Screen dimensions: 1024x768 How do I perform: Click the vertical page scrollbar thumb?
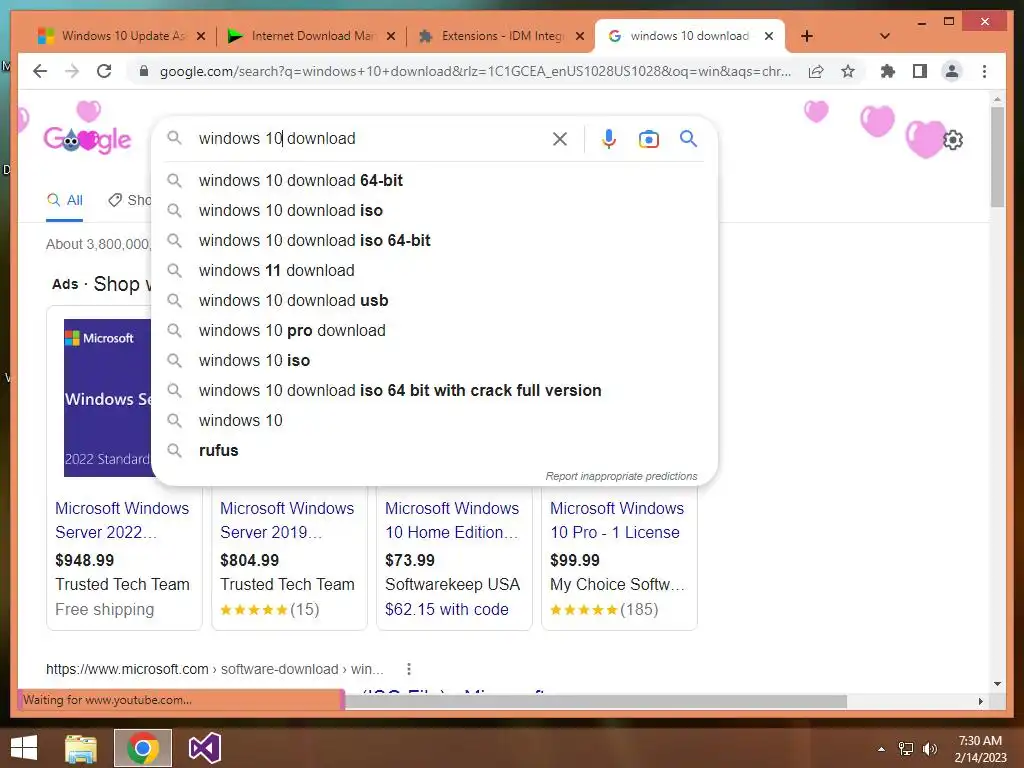click(x=997, y=157)
